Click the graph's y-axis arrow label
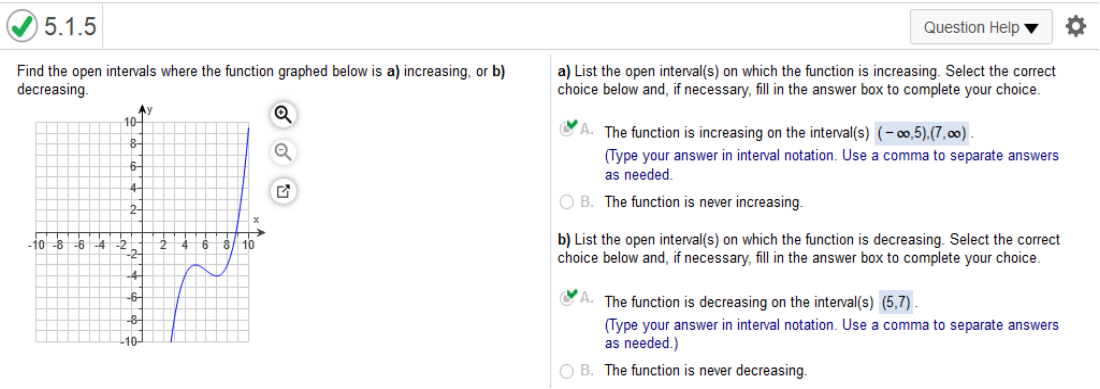The height and width of the screenshot is (389, 1100). pos(148,110)
